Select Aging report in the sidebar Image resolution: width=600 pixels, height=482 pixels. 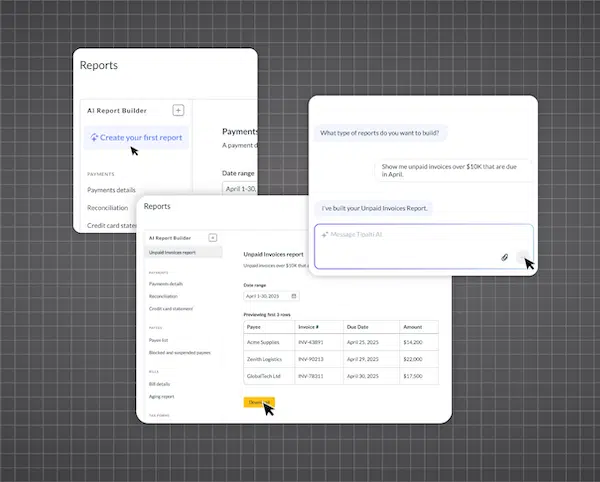(162, 396)
